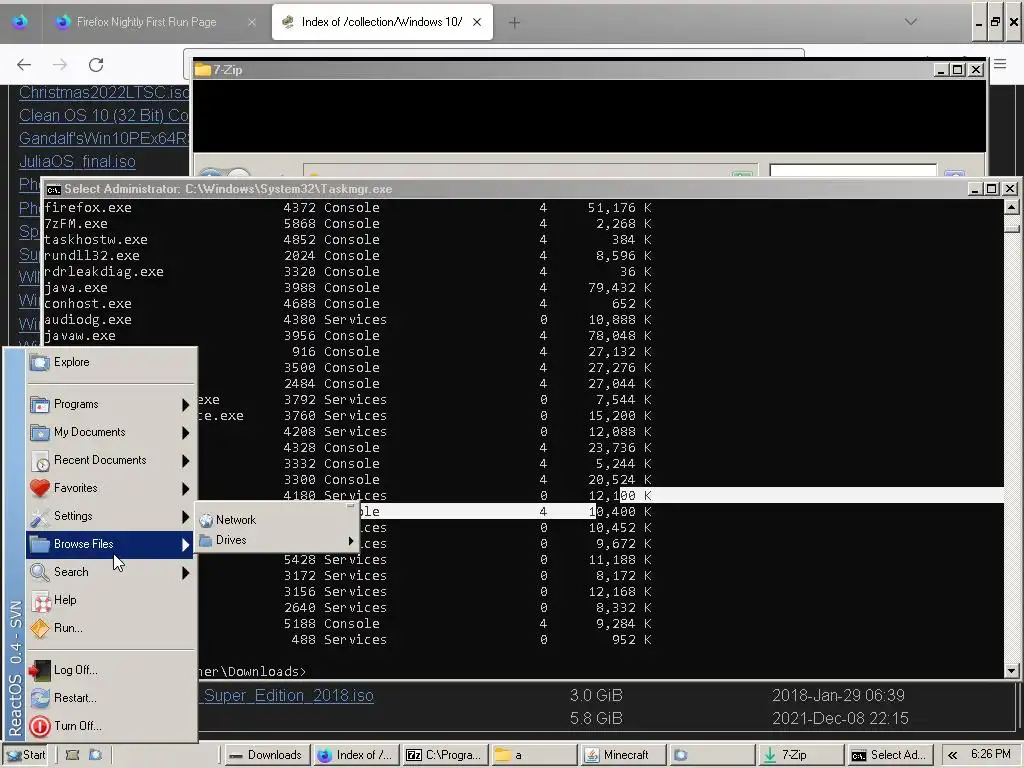Switch to Downloads taskbar window
The height and width of the screenshot is (768, 1024).
click(267, 755)
